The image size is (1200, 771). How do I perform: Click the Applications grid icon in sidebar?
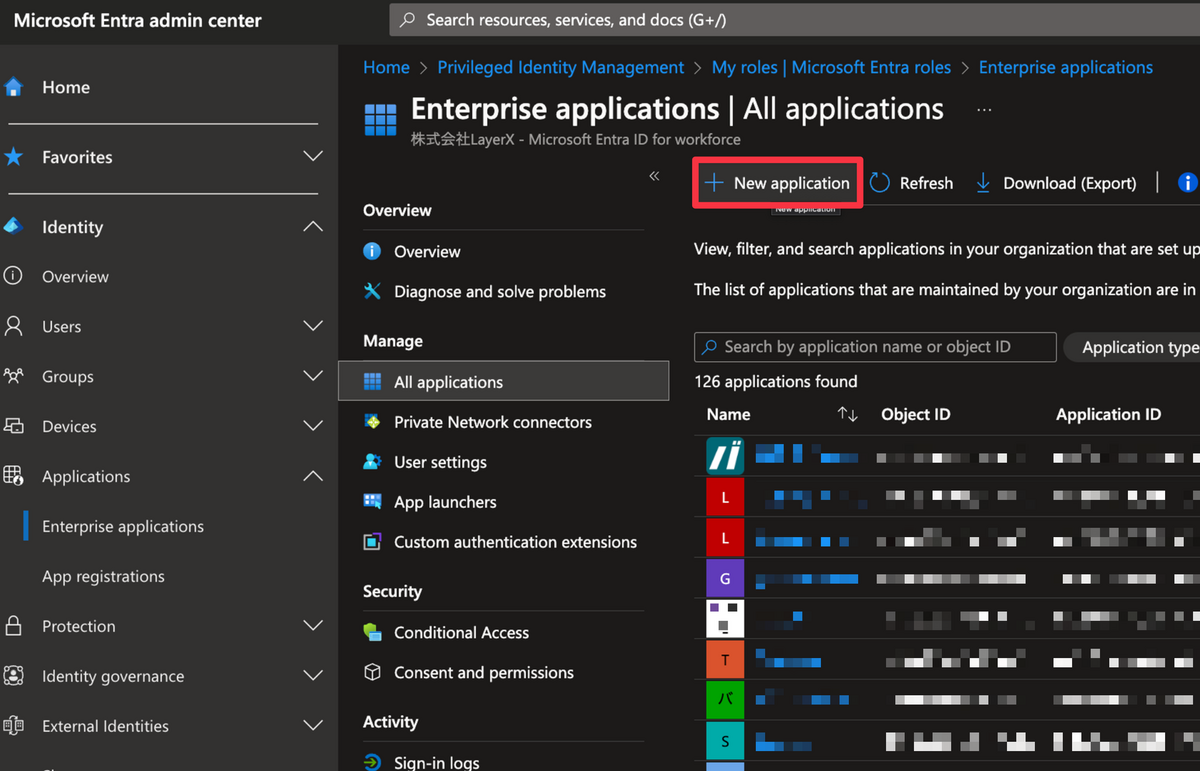click(x=13, y=476)
